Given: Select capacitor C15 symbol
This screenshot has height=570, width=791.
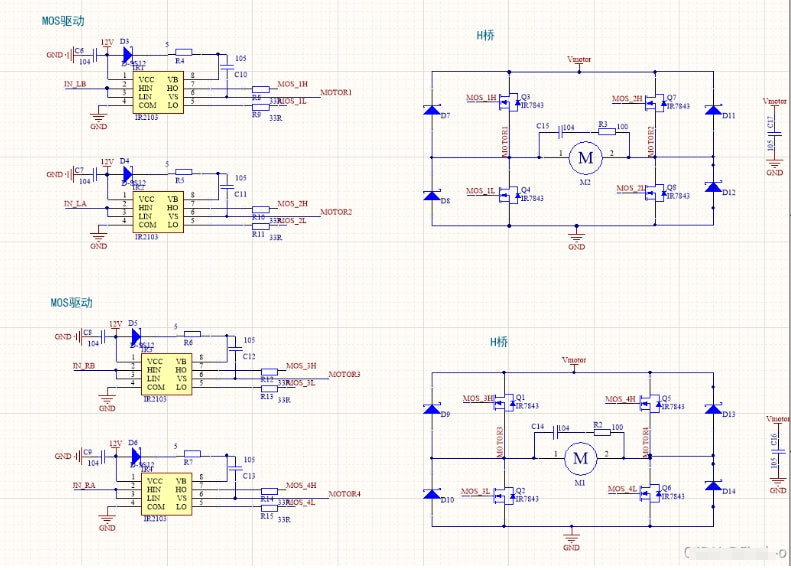Looking at the screenshot, I should (x=560, y=132).
